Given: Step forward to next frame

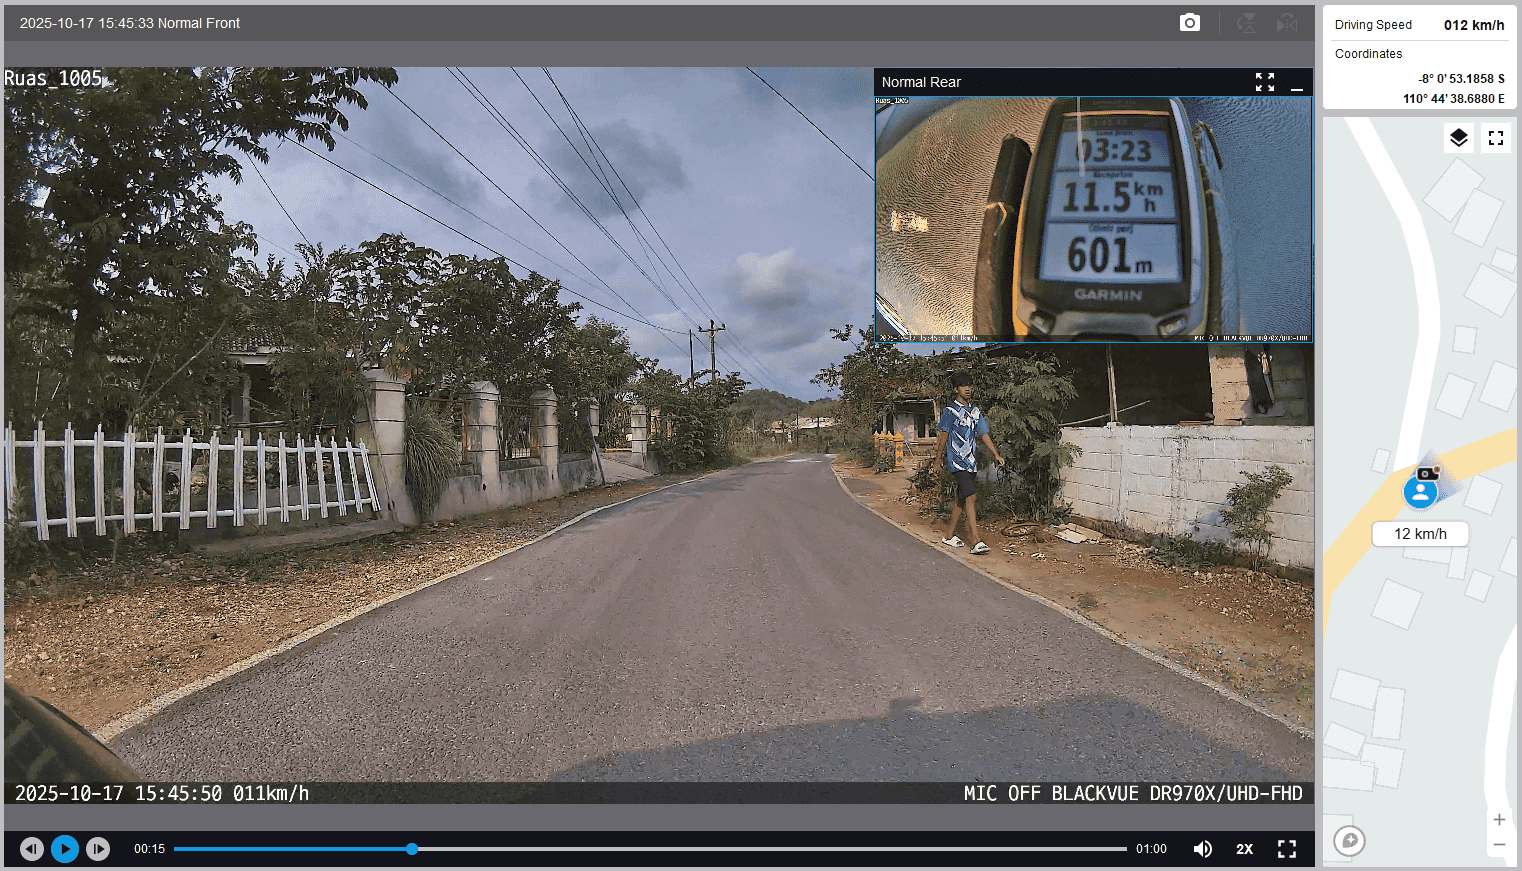Looking at the screenshot, I should (98, 849).
